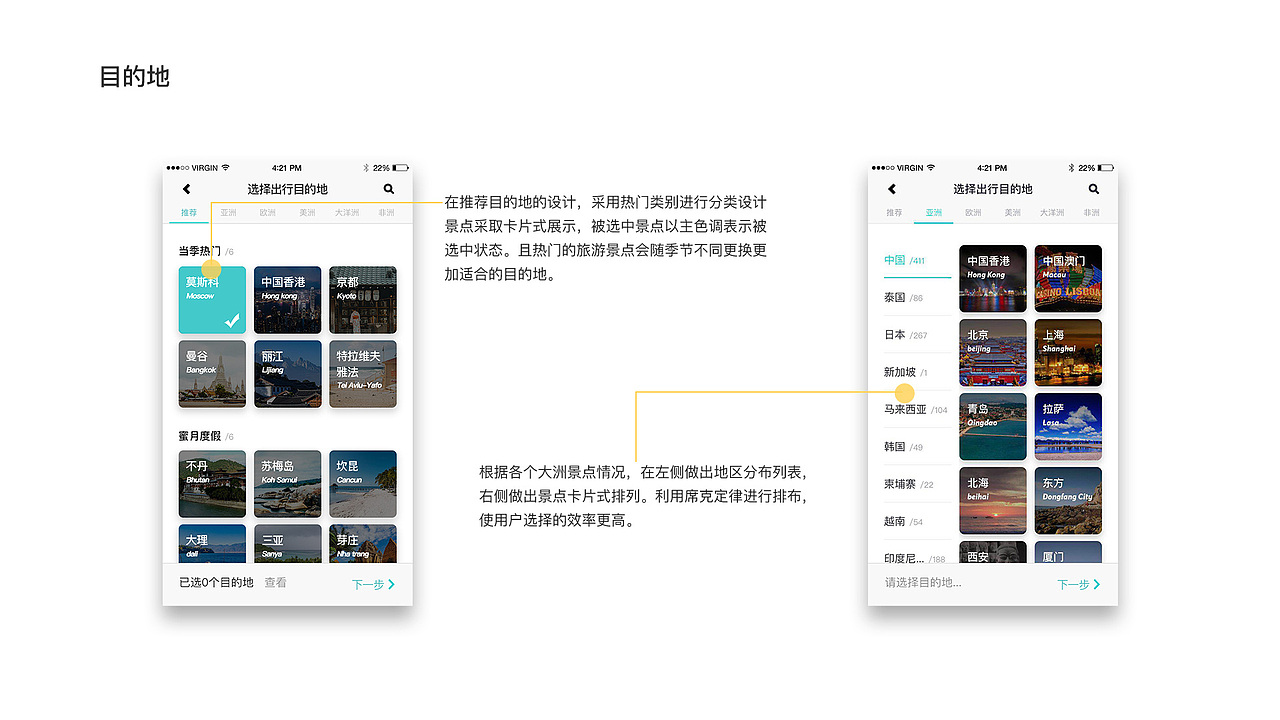Click the 查看 view link
The image size is (1280, 720).
275,583
